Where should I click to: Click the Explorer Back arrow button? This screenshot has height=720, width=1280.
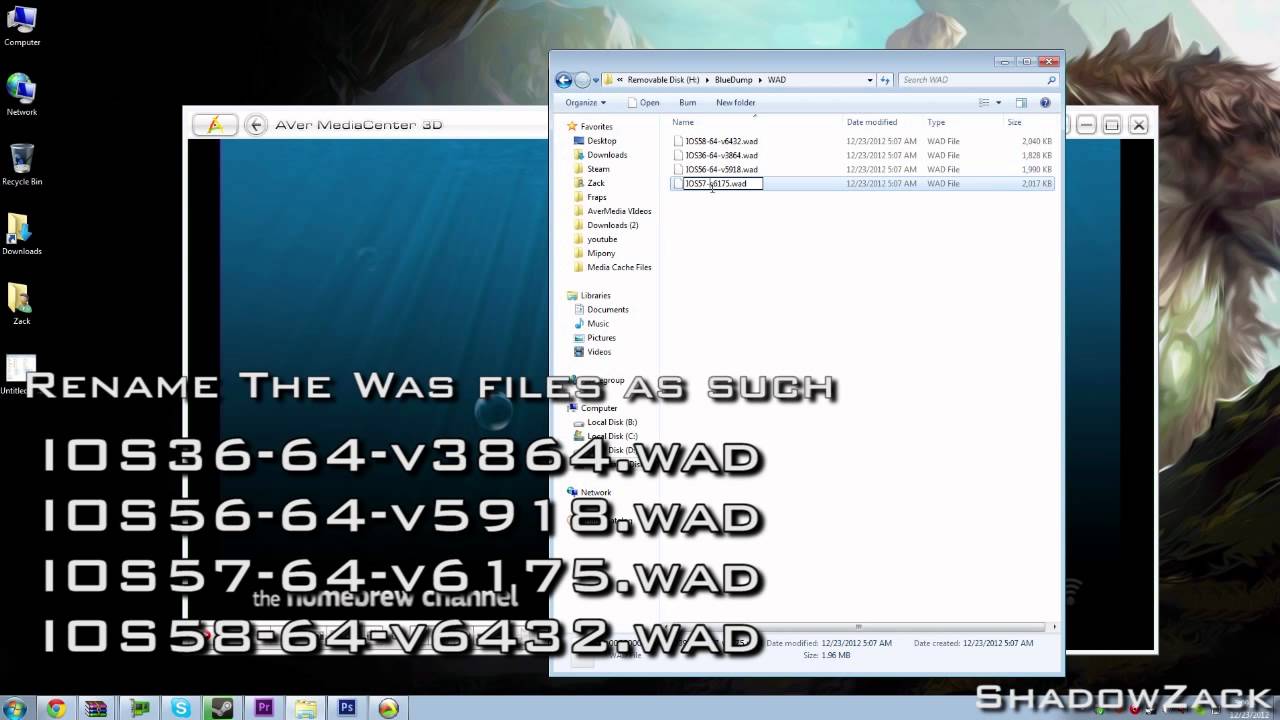coord(564,80)
